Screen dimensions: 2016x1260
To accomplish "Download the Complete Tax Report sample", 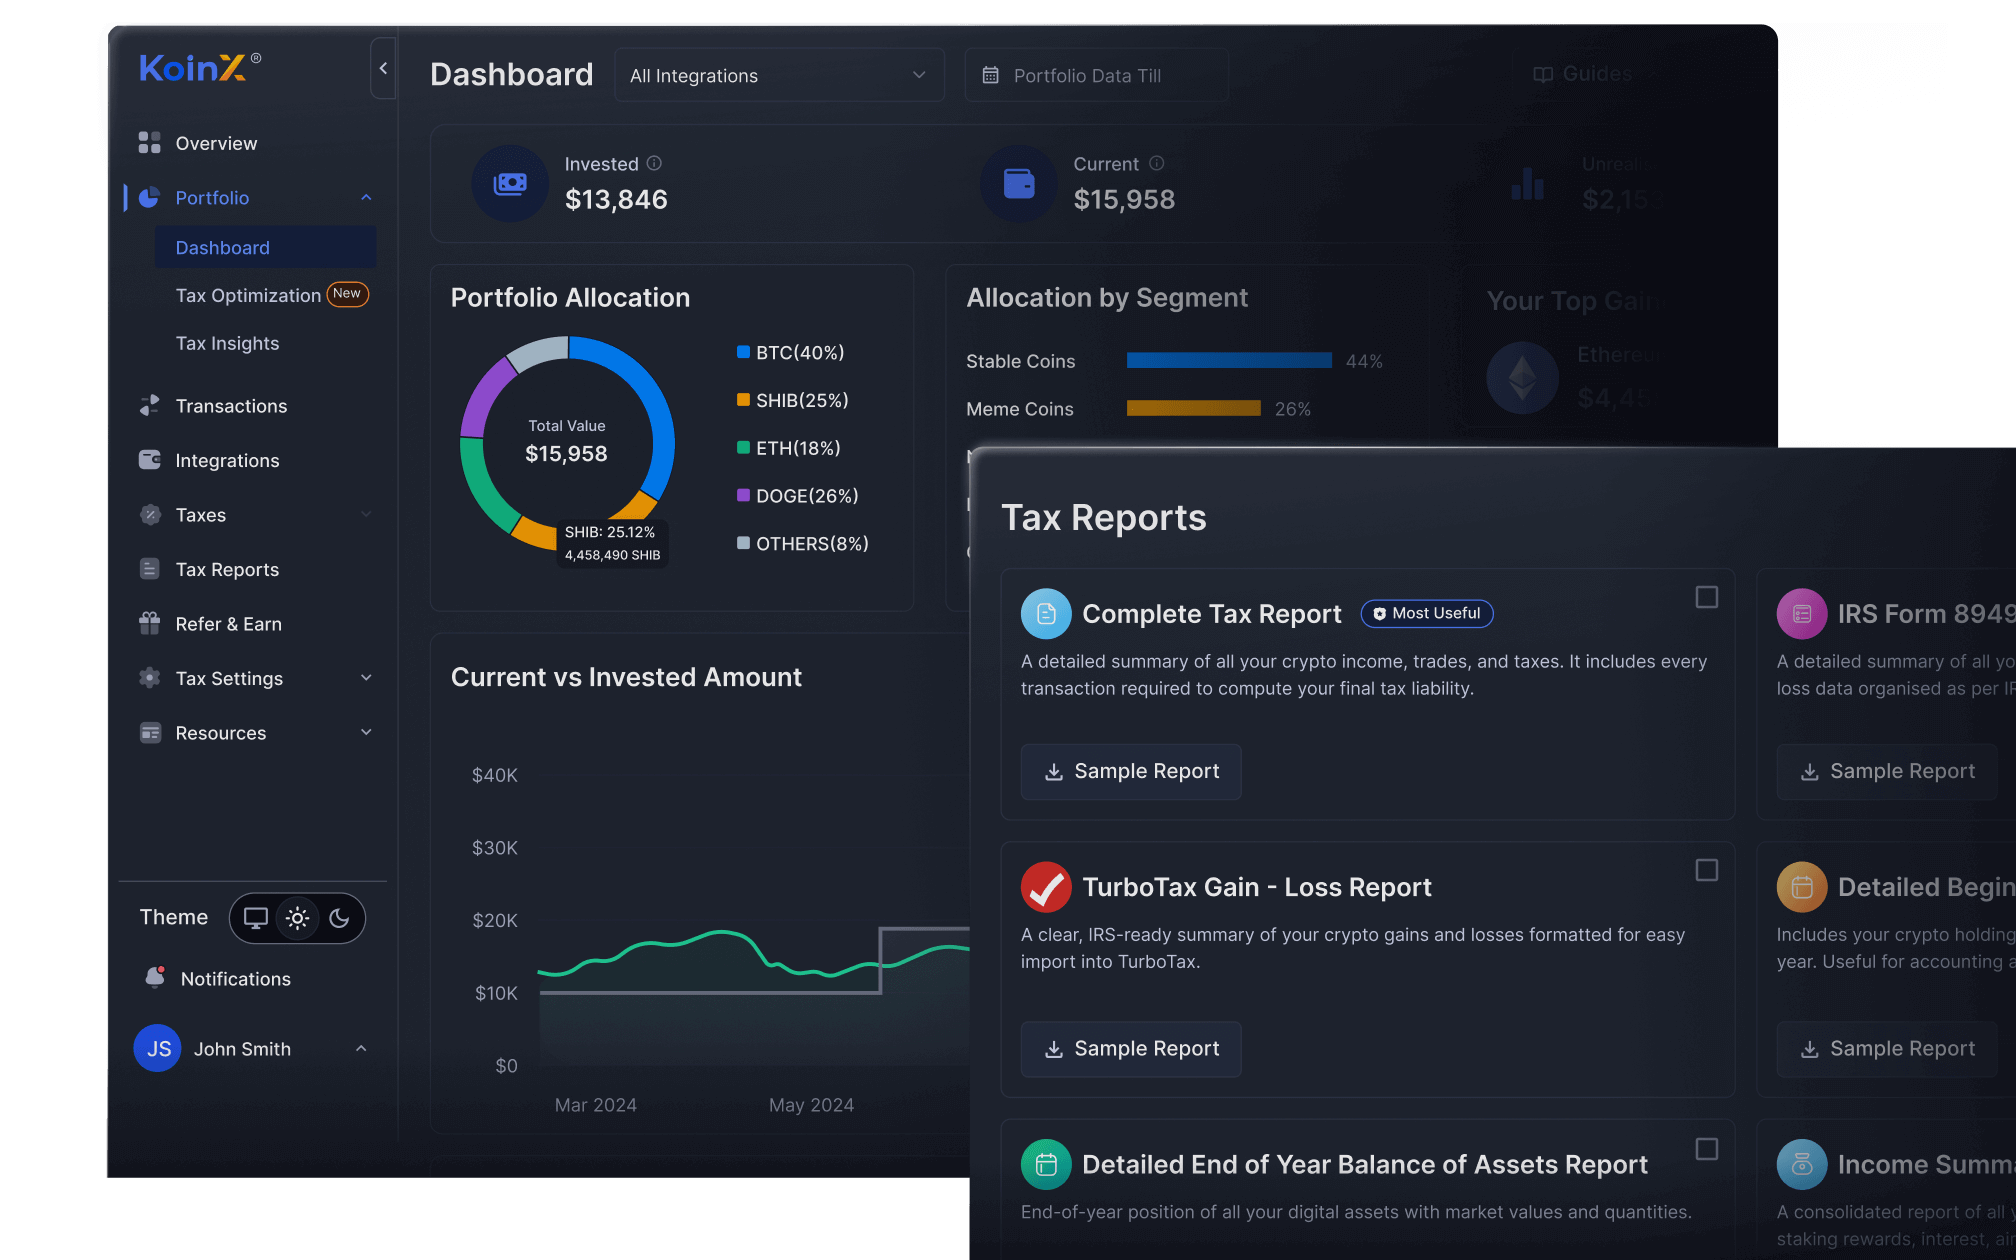I will point(1130,771).
